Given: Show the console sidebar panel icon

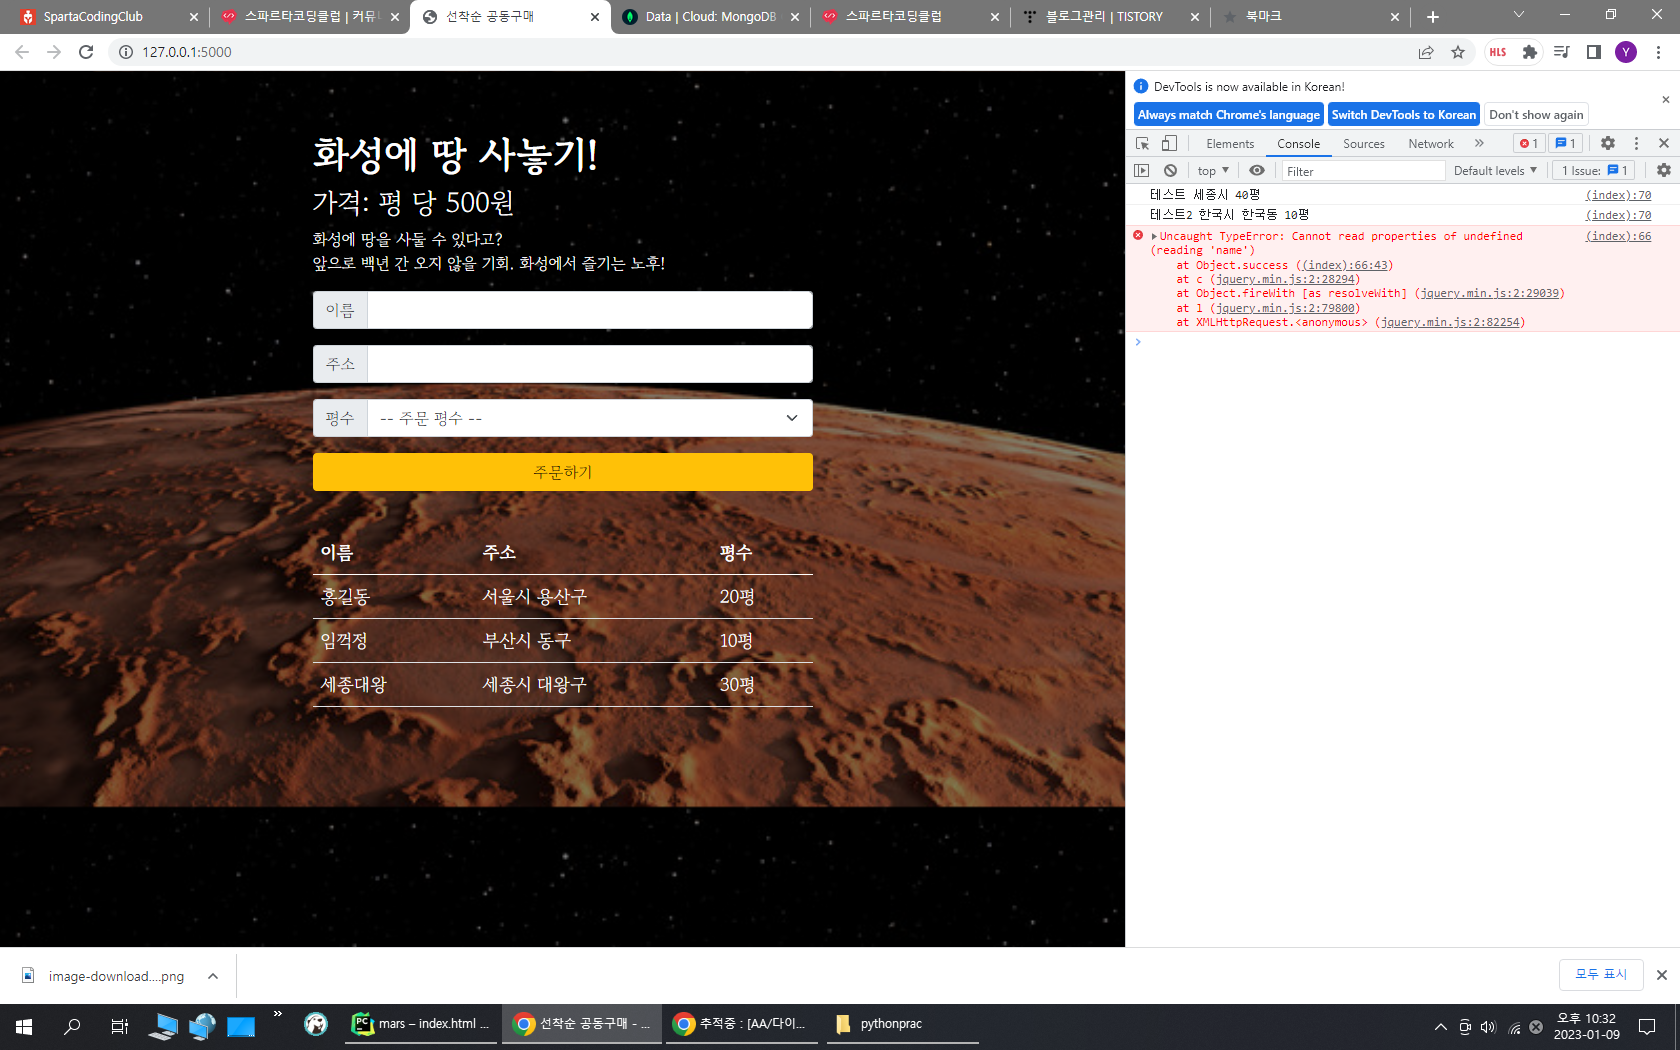Looking at the screenshot, I should [x=1141, y=171].
